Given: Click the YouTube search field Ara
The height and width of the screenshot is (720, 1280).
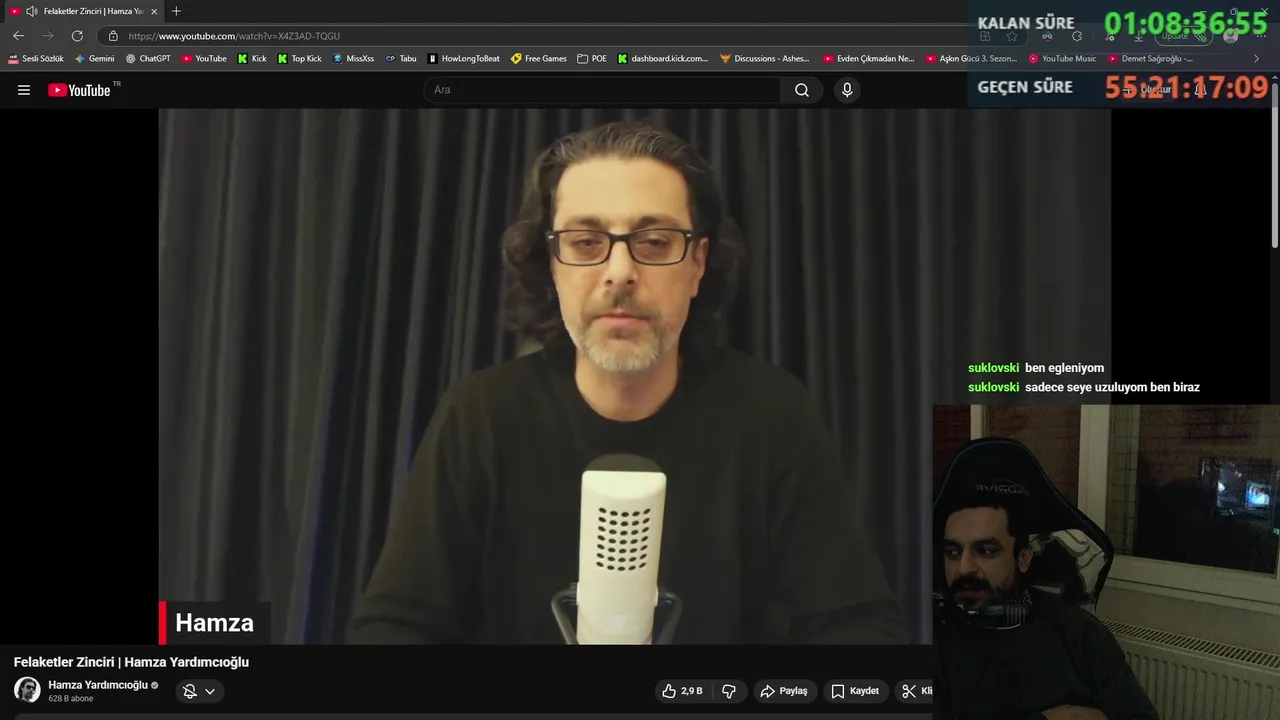Looking at the screenshot, I should tap(603, 90).
